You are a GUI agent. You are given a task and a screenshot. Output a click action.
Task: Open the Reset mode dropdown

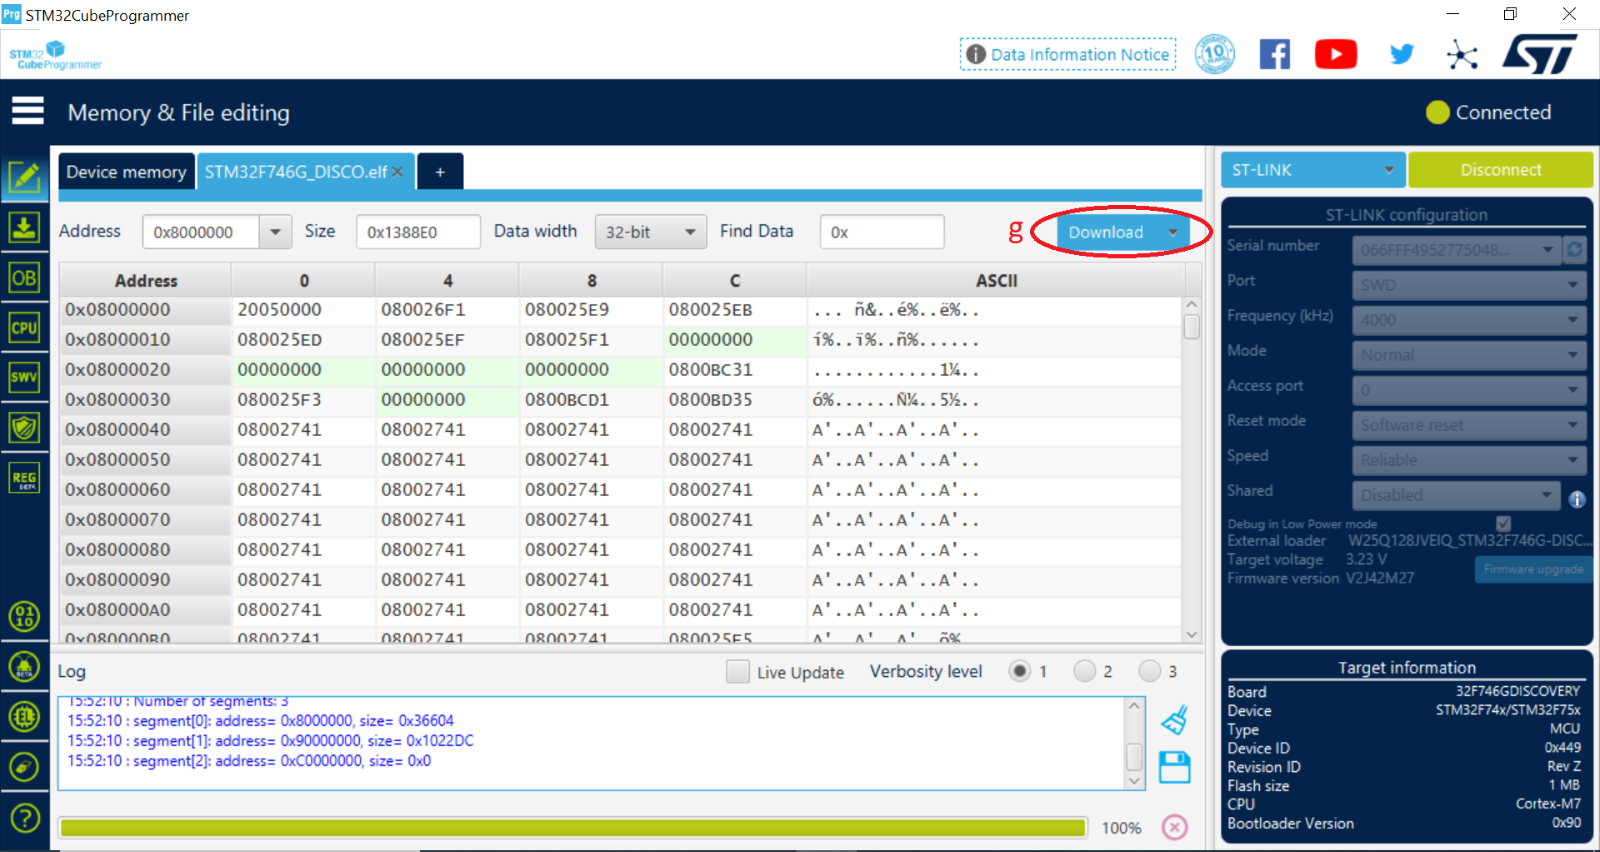tap(1469, 425)
